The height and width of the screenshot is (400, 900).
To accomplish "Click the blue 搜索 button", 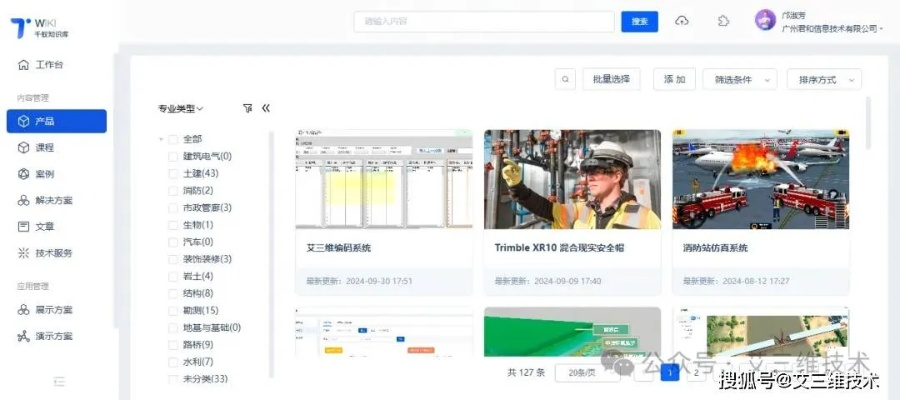I will click(640, 21).
